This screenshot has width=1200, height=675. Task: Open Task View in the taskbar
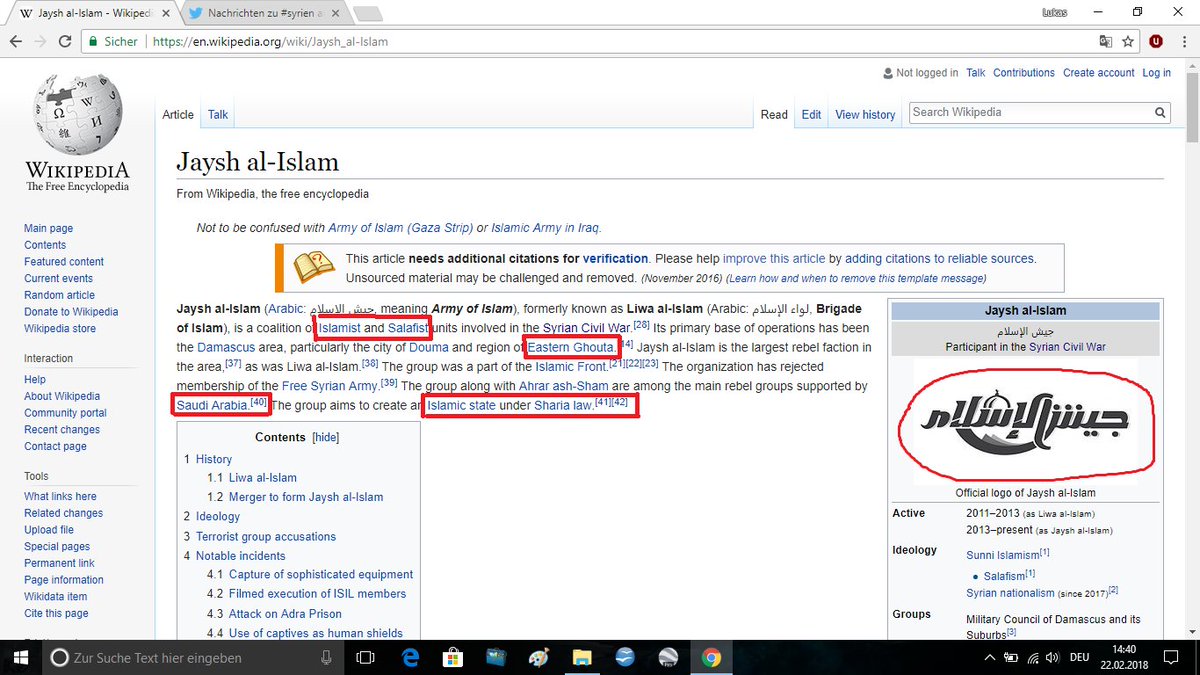[x=365, y=657]
